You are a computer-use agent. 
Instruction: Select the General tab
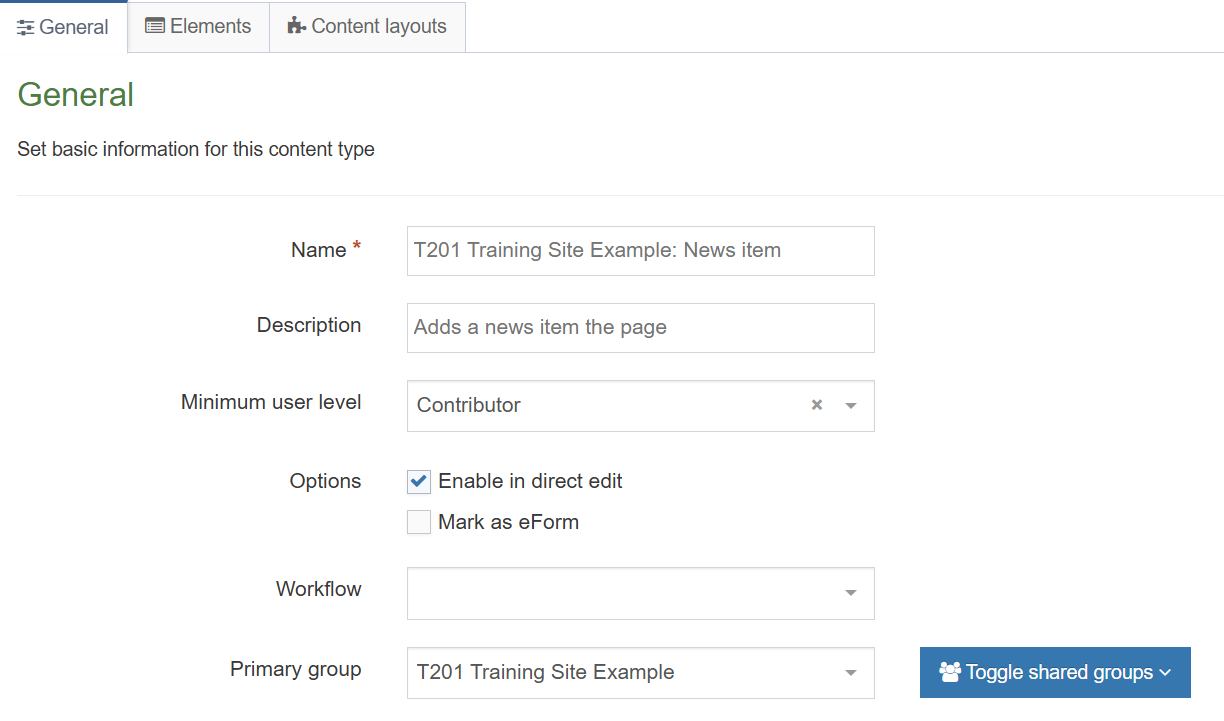[64, 27]
